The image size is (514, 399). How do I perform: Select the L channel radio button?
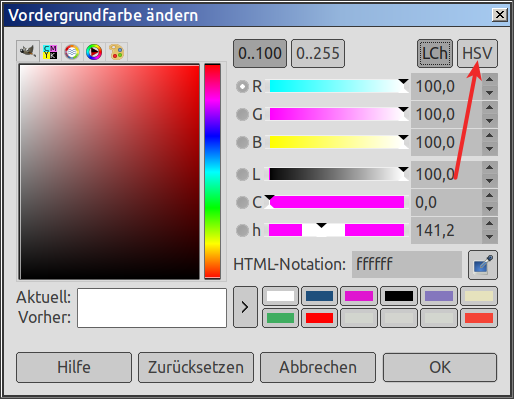(x=242, y=174)
